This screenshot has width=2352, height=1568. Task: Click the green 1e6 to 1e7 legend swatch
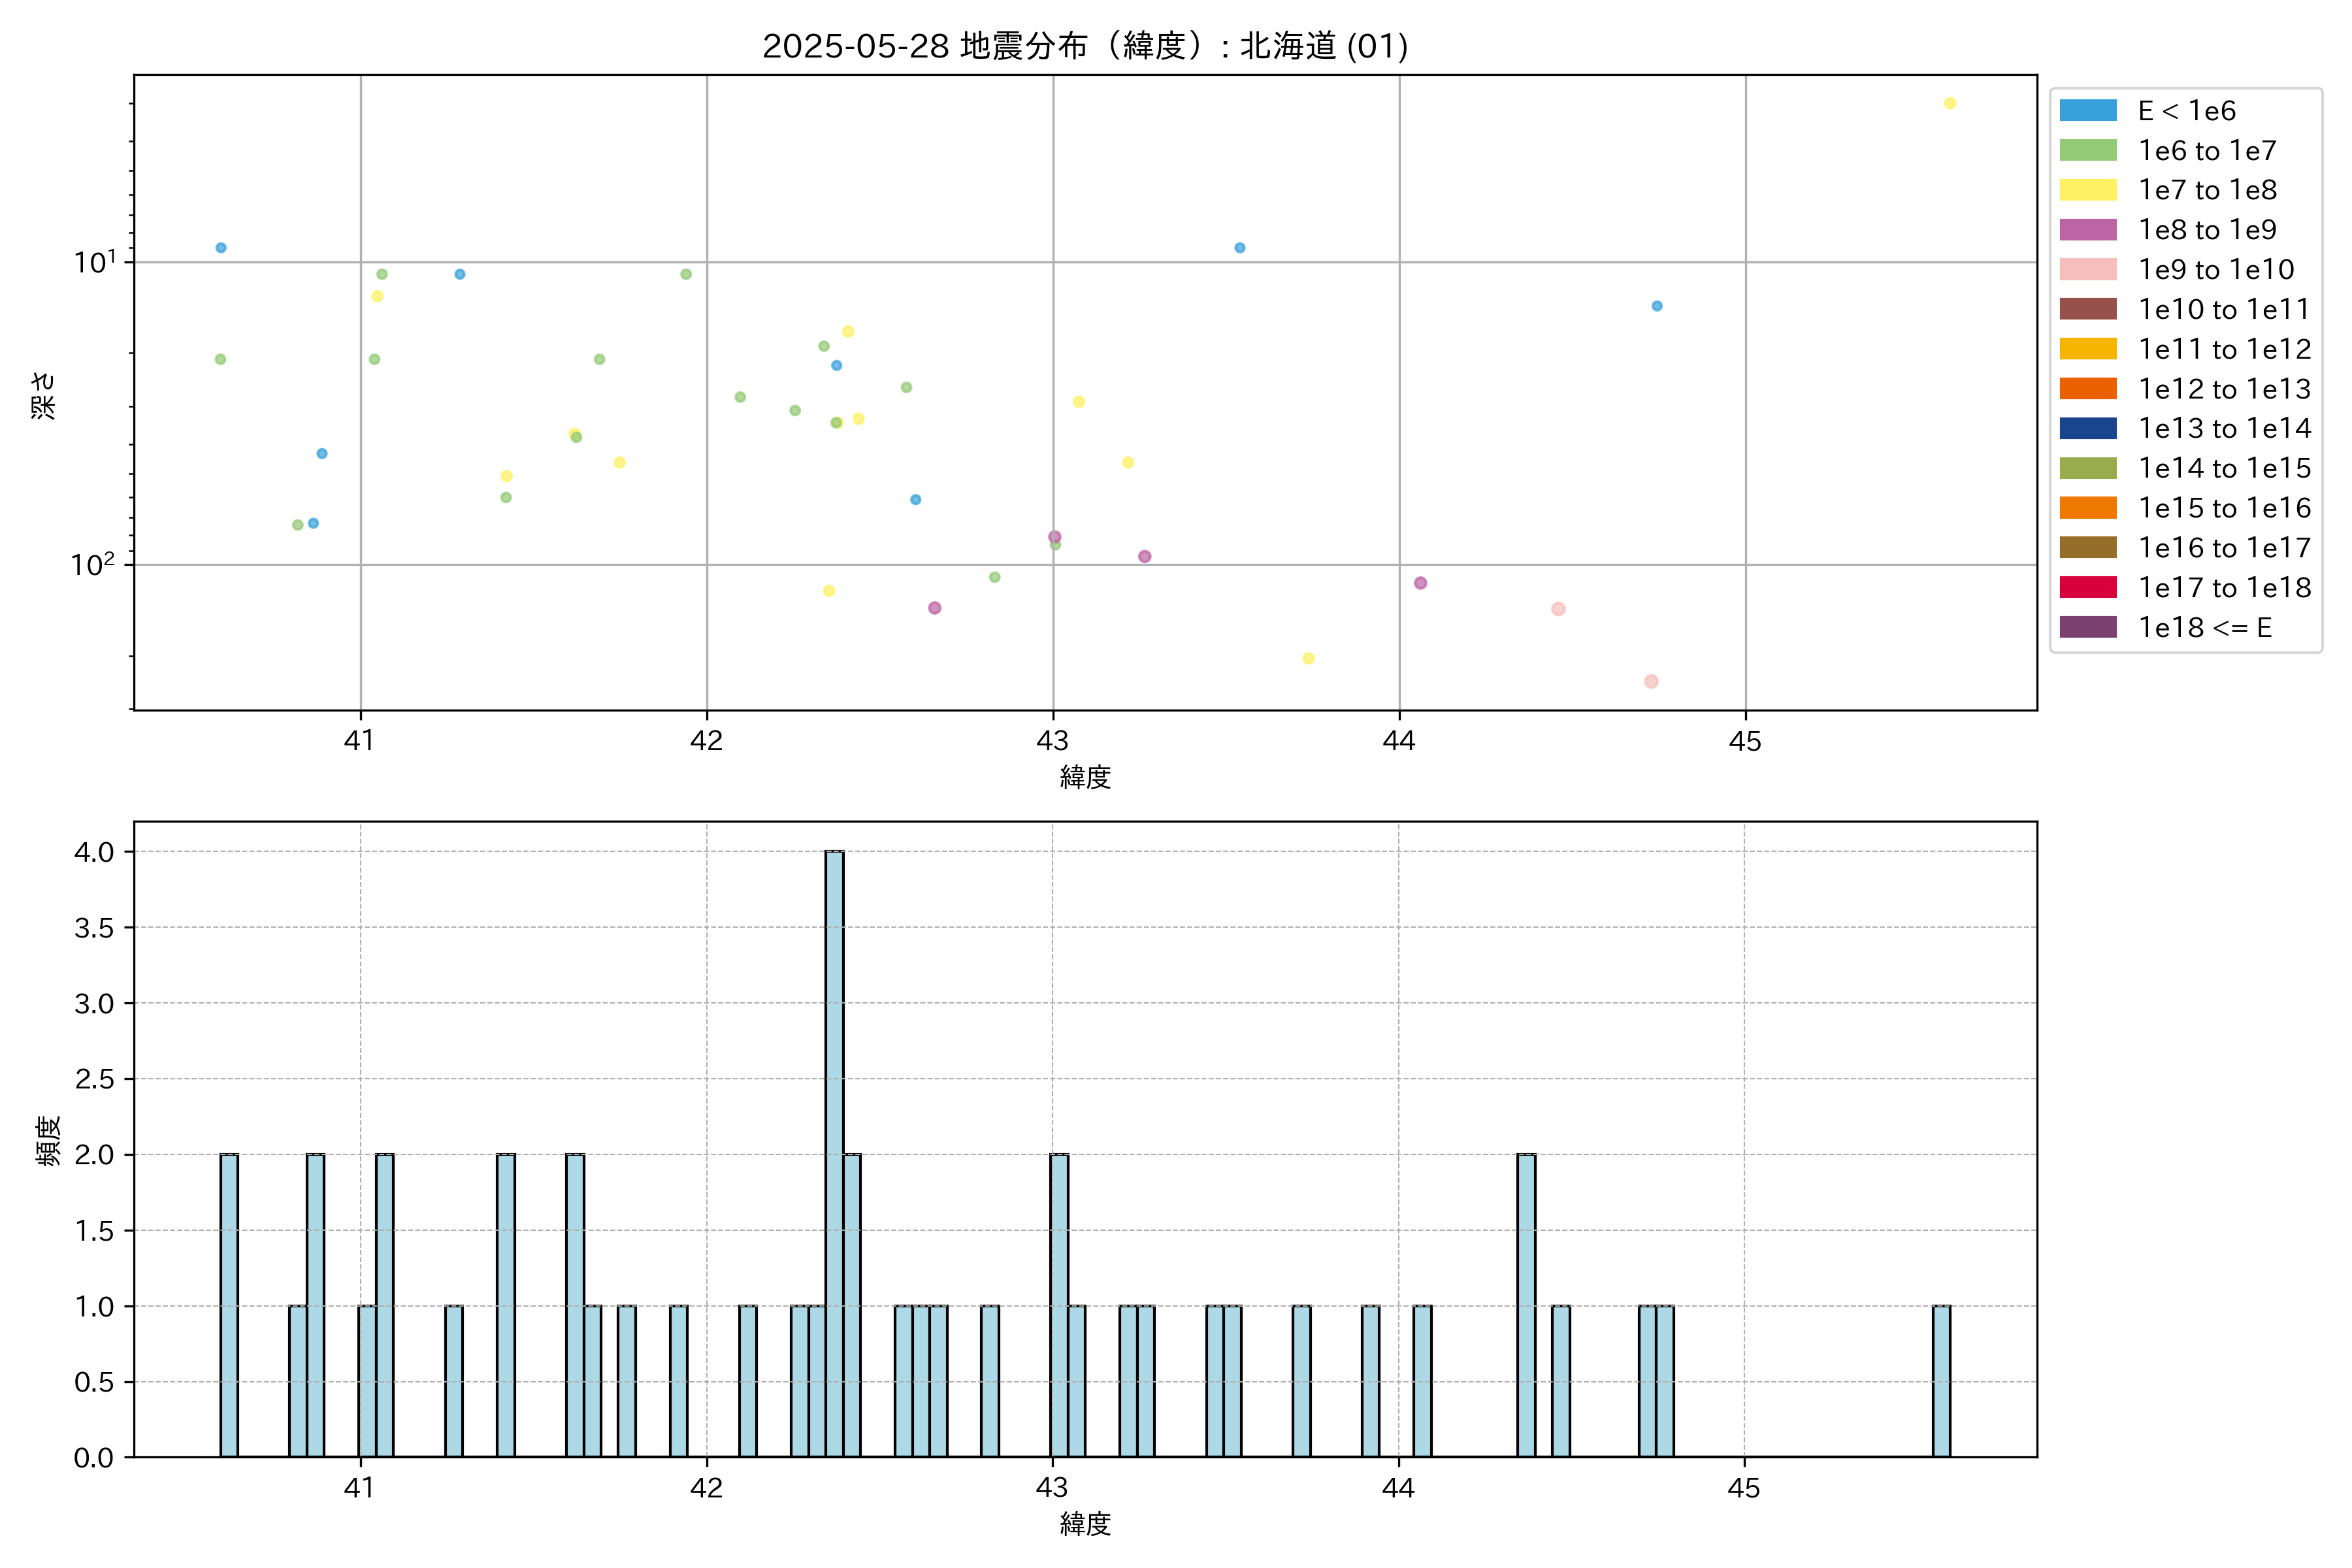2087,151
